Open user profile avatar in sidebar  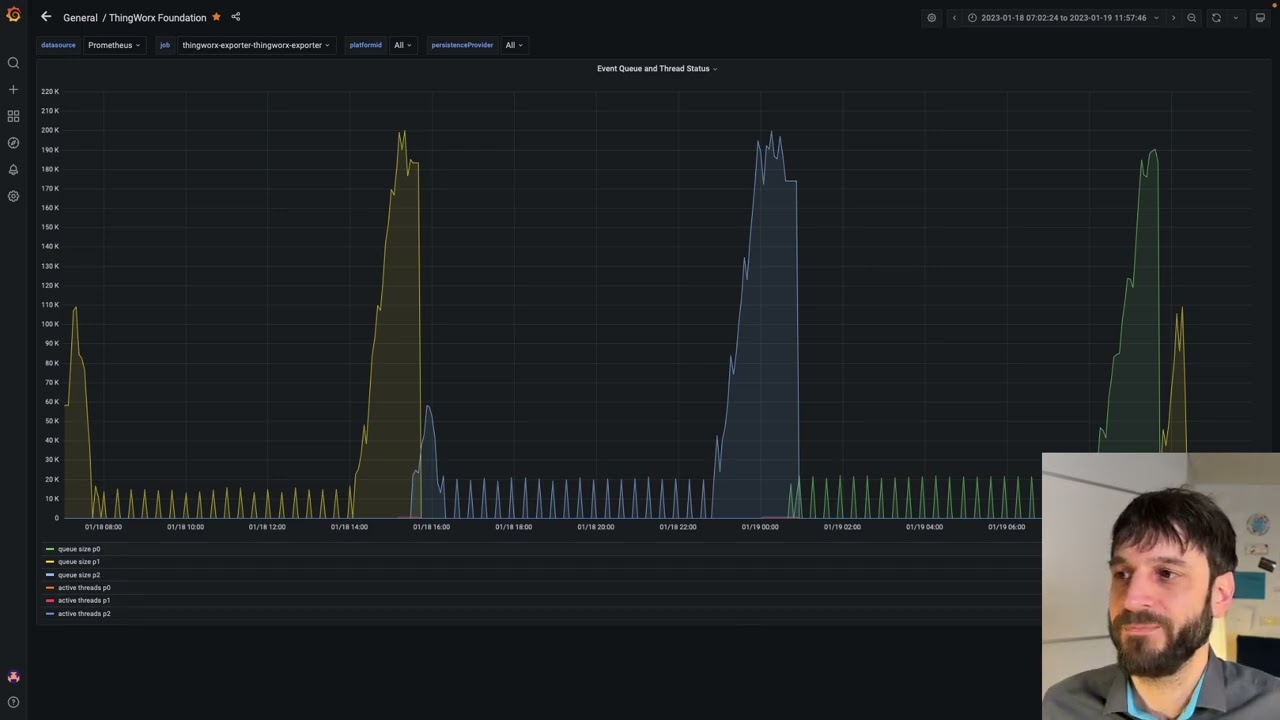13,677
